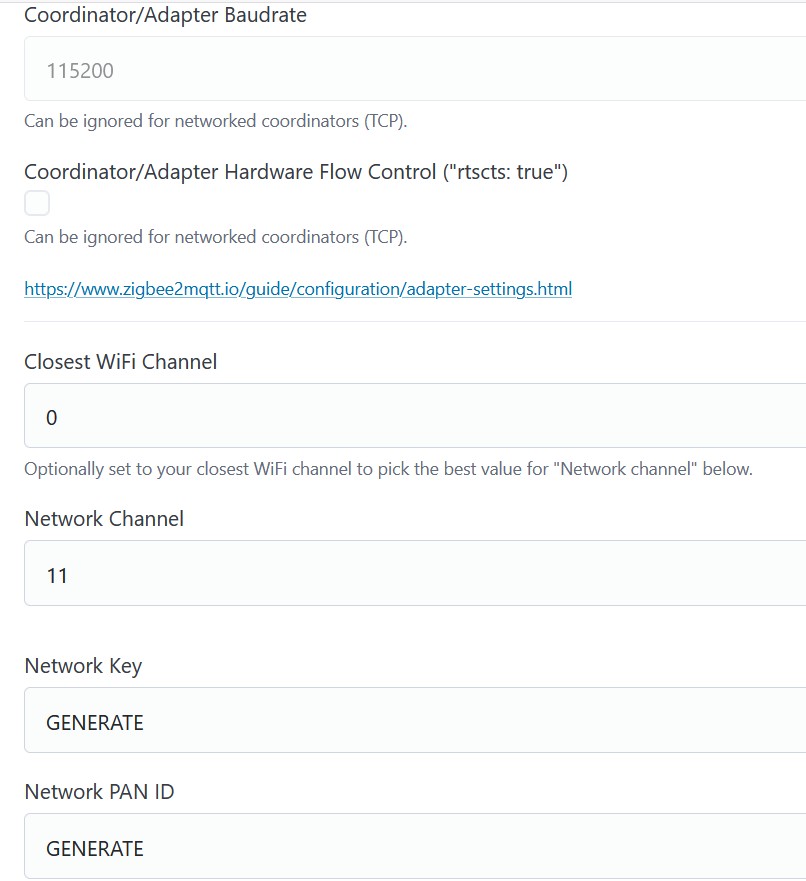Toggle the Hardware Flow Control checkbox
The height and width of the screenshot is (881, 806).
37,204
